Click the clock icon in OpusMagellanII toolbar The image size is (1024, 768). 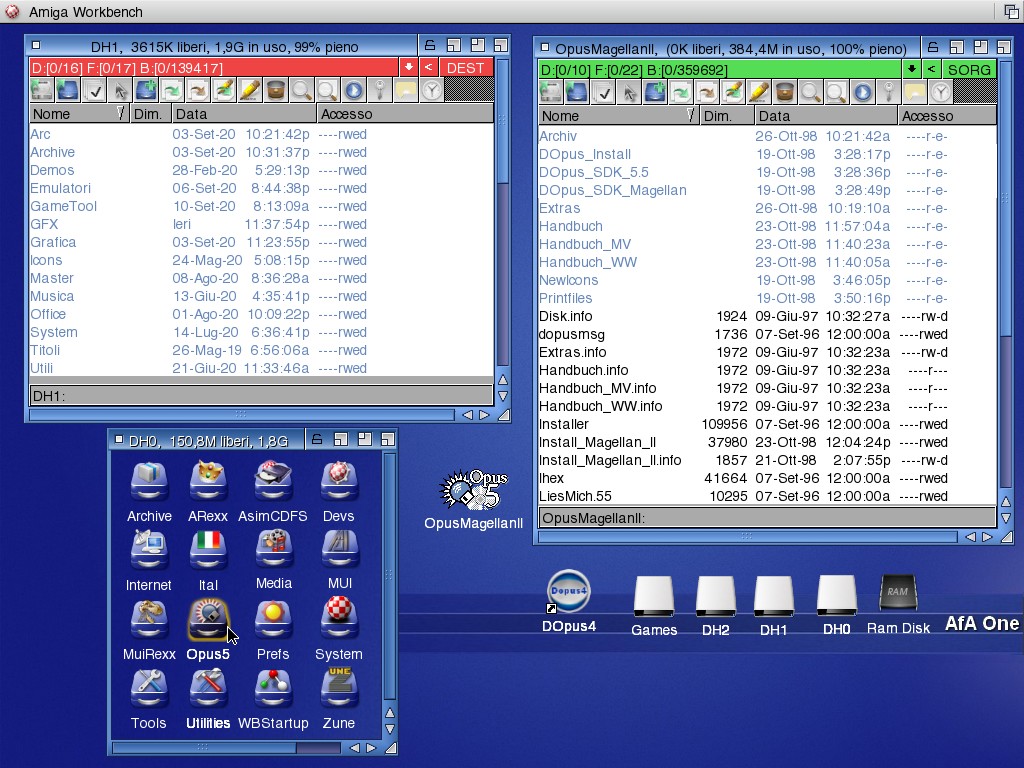(x=941, y=93)
